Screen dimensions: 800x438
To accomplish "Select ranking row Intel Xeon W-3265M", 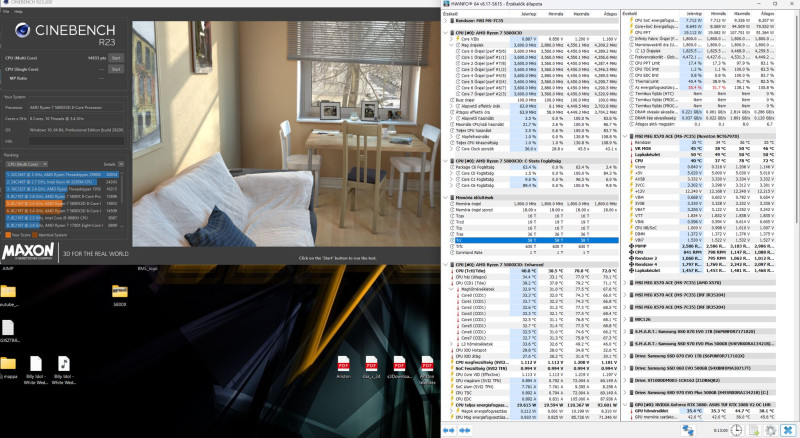I will pos(62,181).
